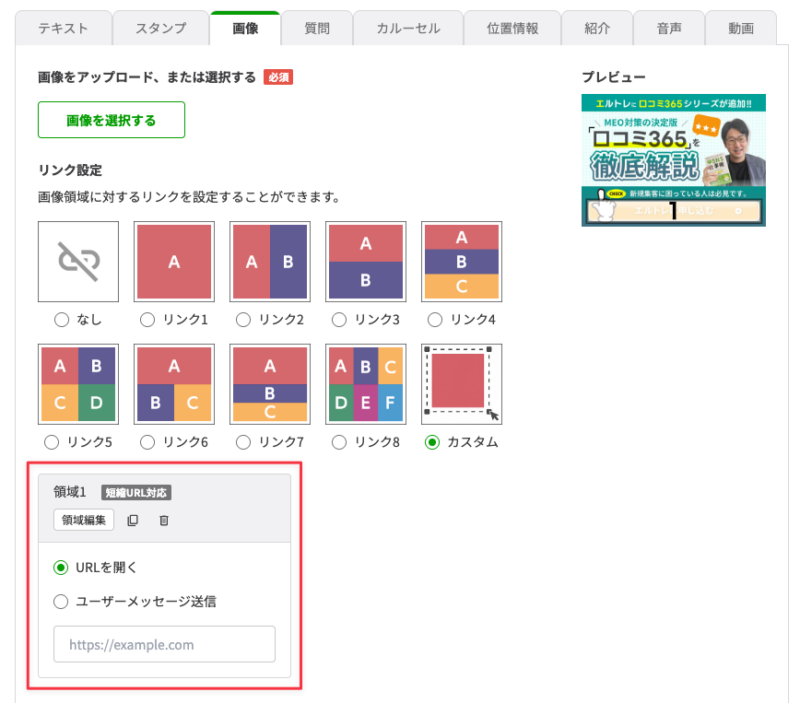Click the 画像を選択する button
800x703 pixels.
coord(111,120)
